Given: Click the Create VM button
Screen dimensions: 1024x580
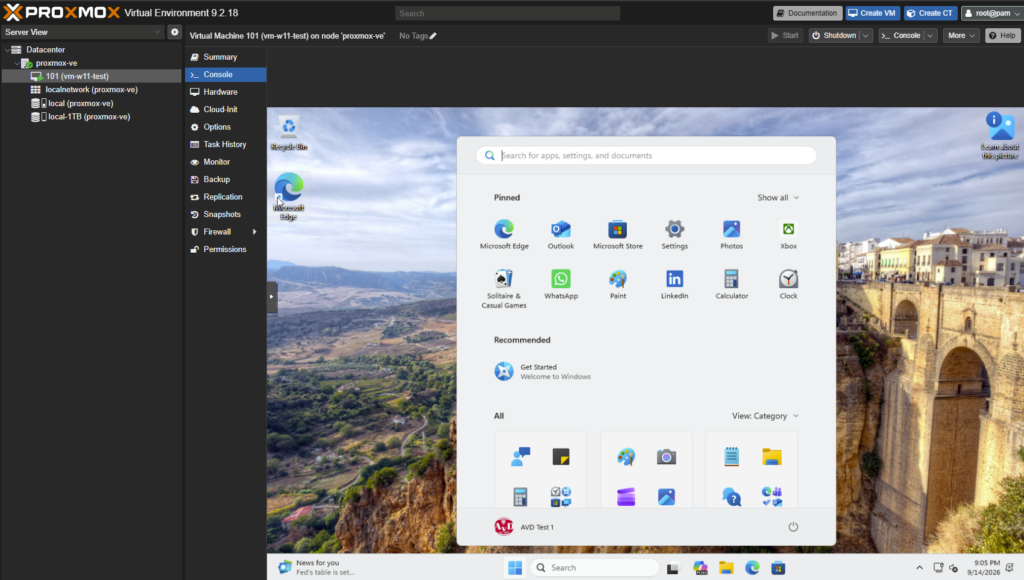Looking at the screenshot, I should (x=872, y=13).
